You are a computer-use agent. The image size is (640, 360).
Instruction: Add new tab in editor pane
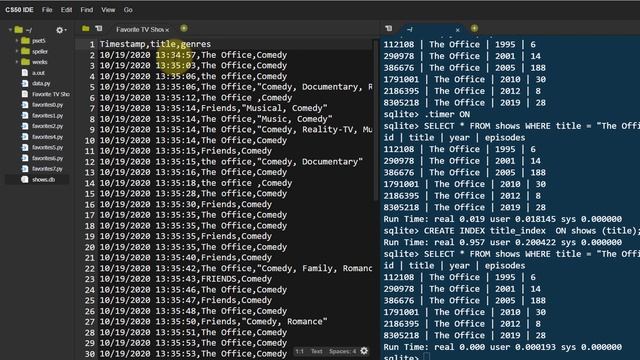(184, 28)
